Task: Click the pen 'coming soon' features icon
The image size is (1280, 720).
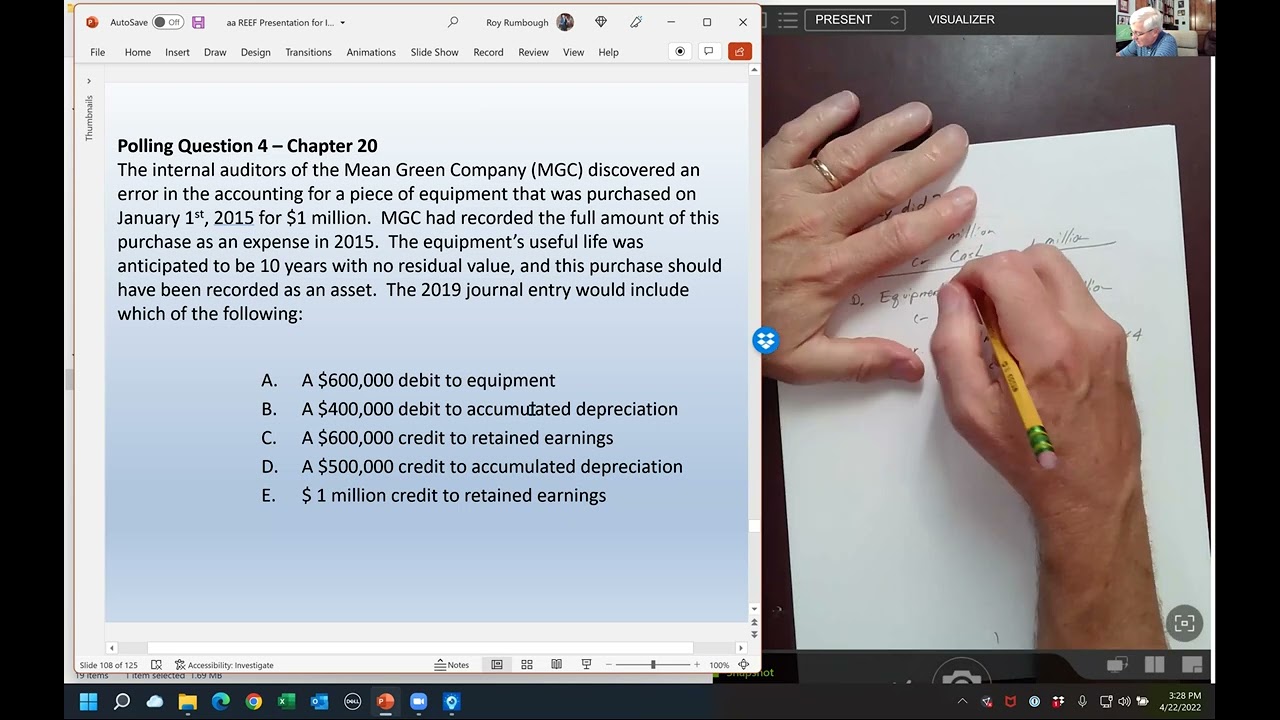Action: tap(636, 22)
